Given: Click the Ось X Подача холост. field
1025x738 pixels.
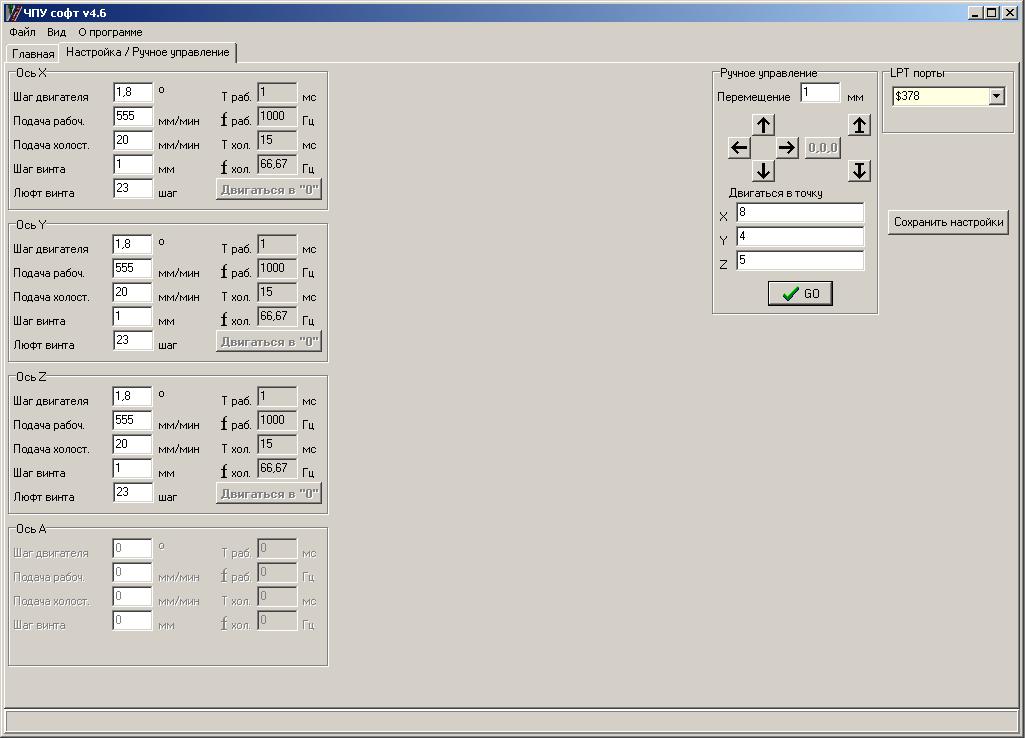Looking at the screenshot, I should pyautogui.click(x=133, y=141).
